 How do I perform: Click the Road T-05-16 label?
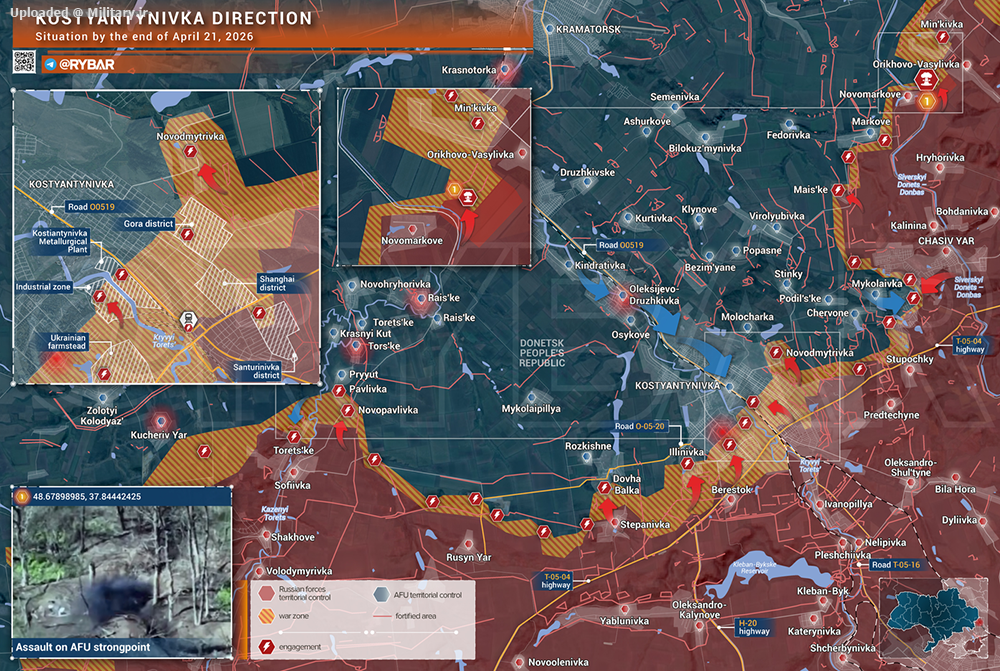[x=895, y=564]
